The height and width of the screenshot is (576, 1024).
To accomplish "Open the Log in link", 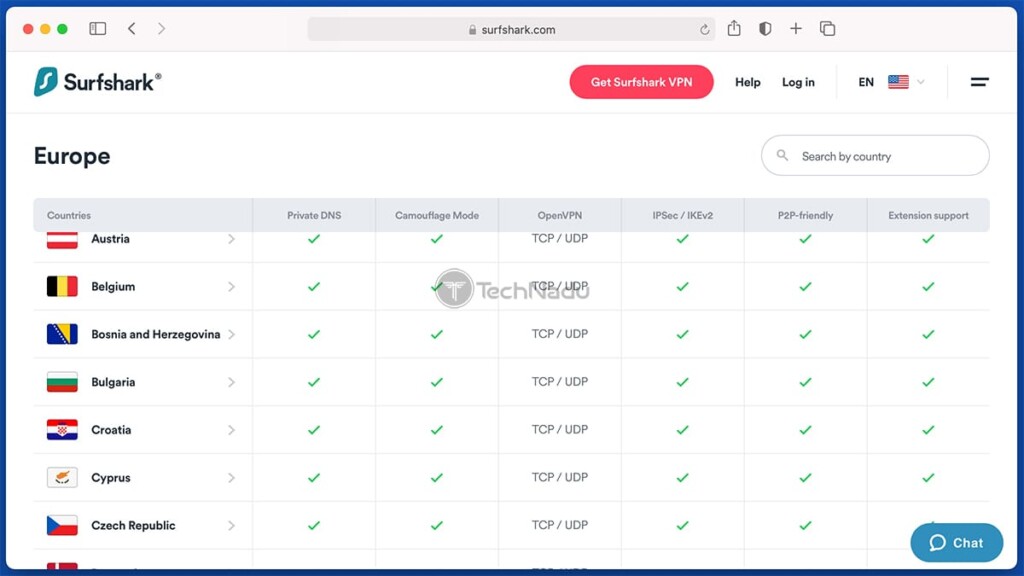I will tap(798, 82).
